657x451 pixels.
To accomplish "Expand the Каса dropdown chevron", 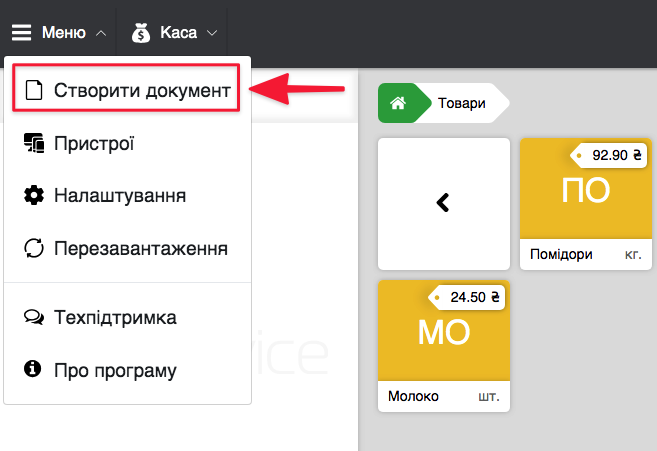I will tap(212, 33).
